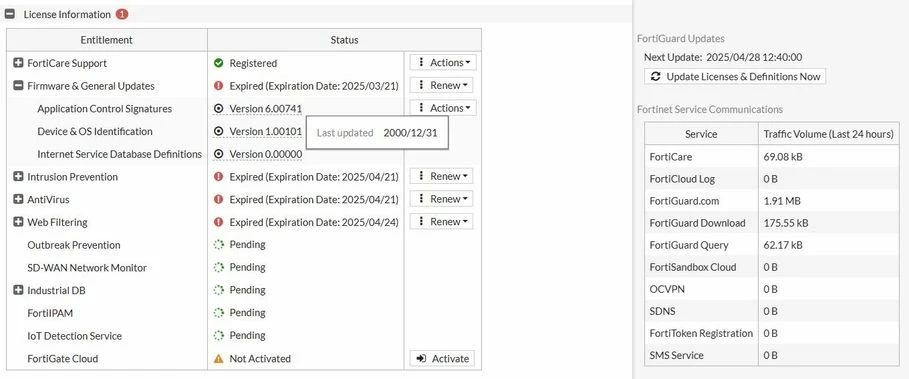Open Actions dropdown for Application Control Signatures

[x=443, y=108]
